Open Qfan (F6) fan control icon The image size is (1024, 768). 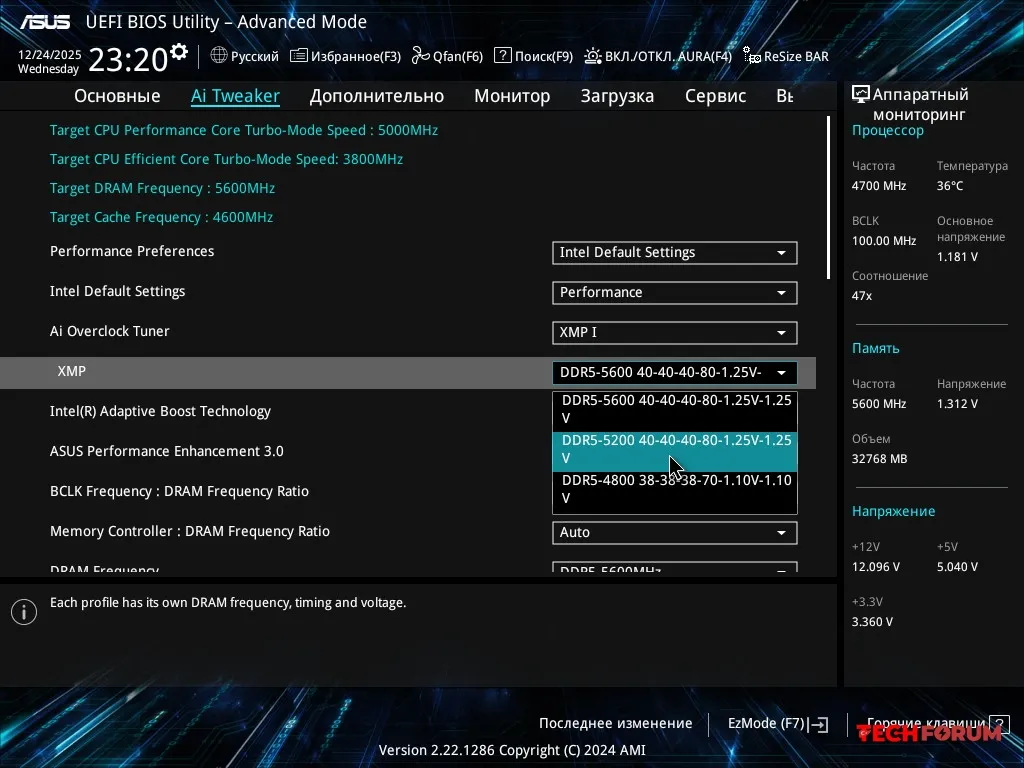coord(420,56)
